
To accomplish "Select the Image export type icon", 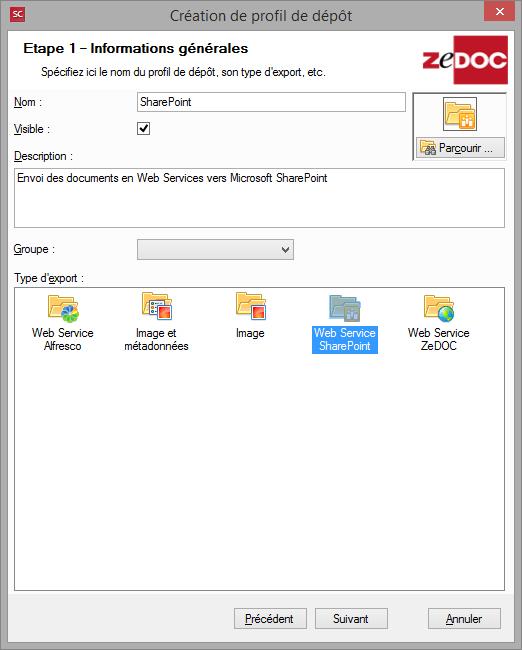I will (250, 306).
